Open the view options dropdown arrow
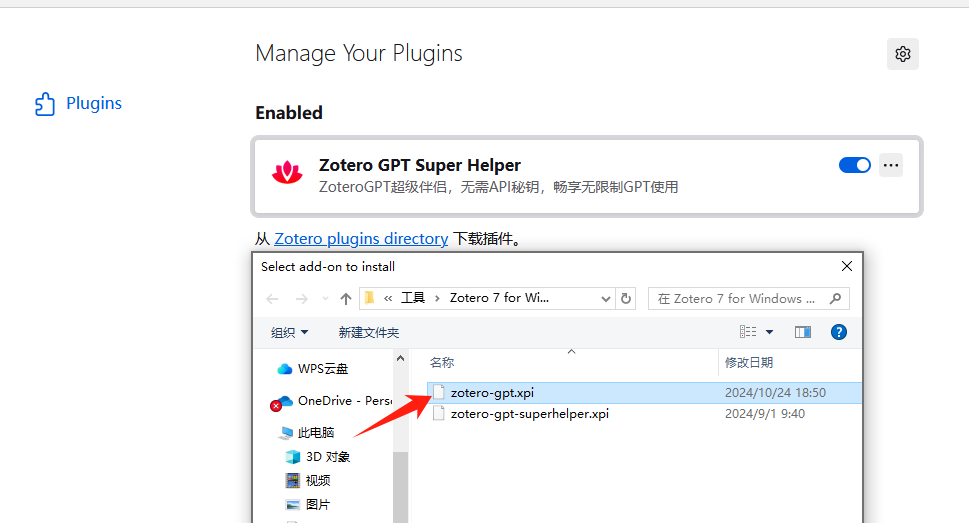The image size is (969, 523). coord(769,332)
